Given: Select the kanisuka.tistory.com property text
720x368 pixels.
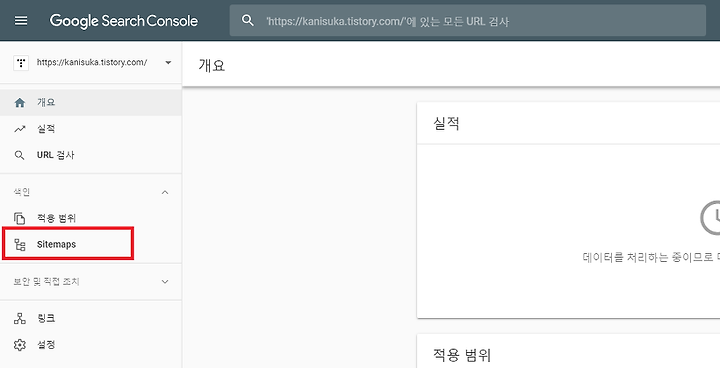Looking at the screenshot, I should (92, 62).
